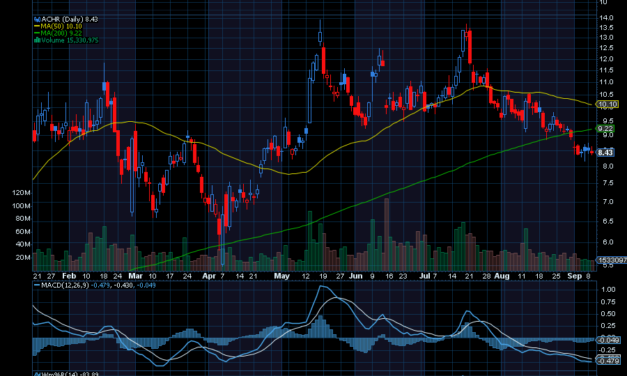
Task: Click the 7.5 price axis label
Action: (608, 183)
